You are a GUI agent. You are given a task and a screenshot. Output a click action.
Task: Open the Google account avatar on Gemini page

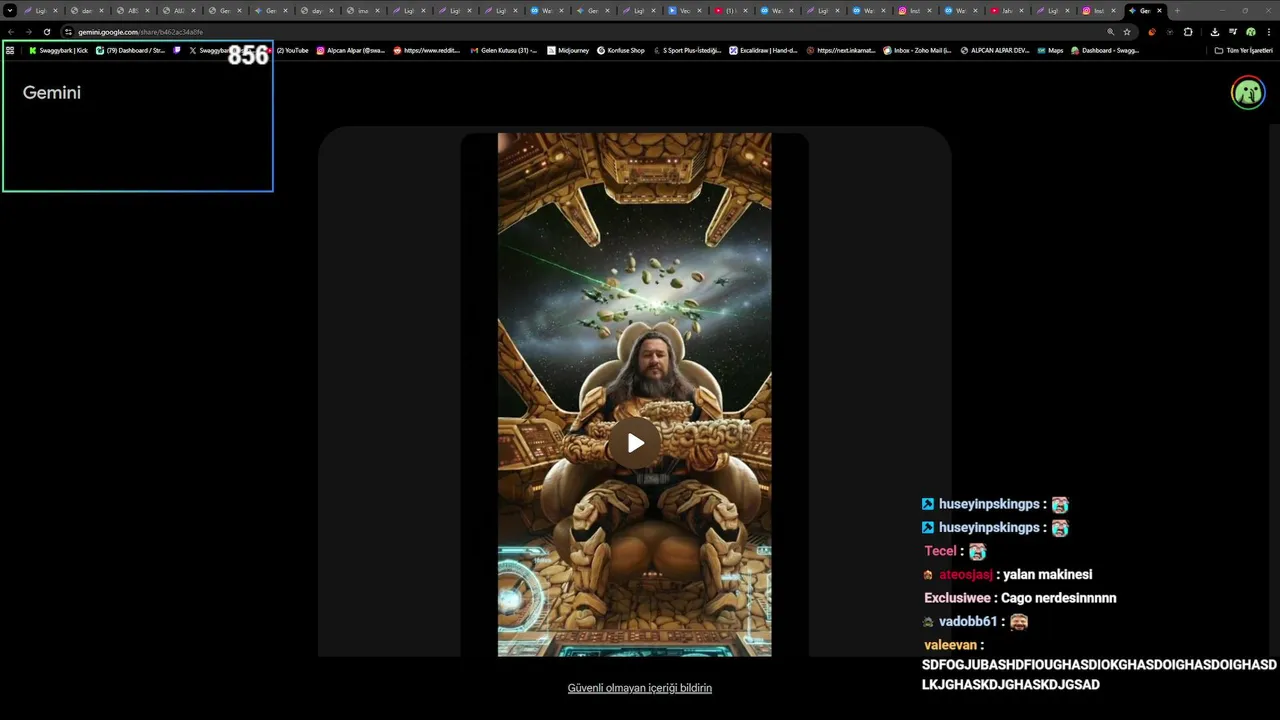point(1248,92)
